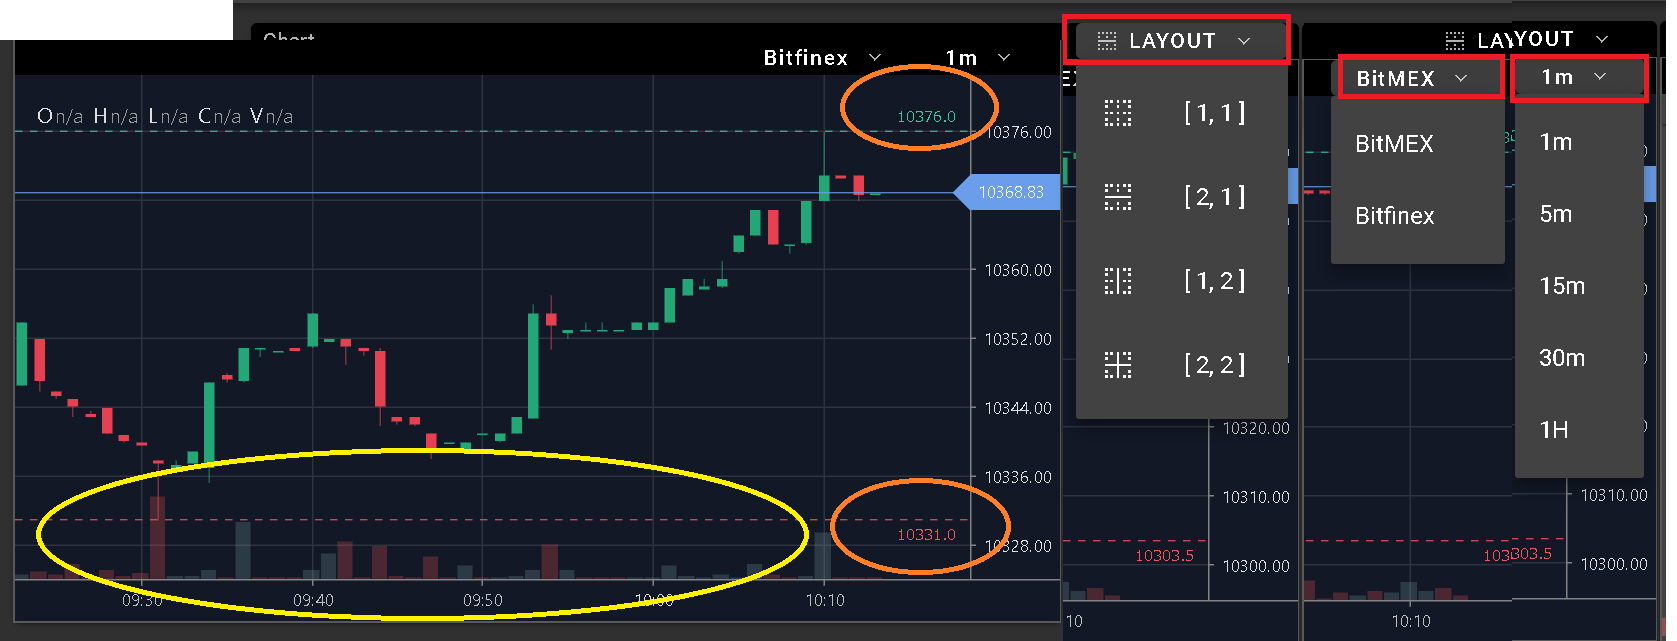Screen dimensions: 1677x641
Task: Open the LAYOUT dropdown in the rightmost panel
Action: tap(1526, 39)
